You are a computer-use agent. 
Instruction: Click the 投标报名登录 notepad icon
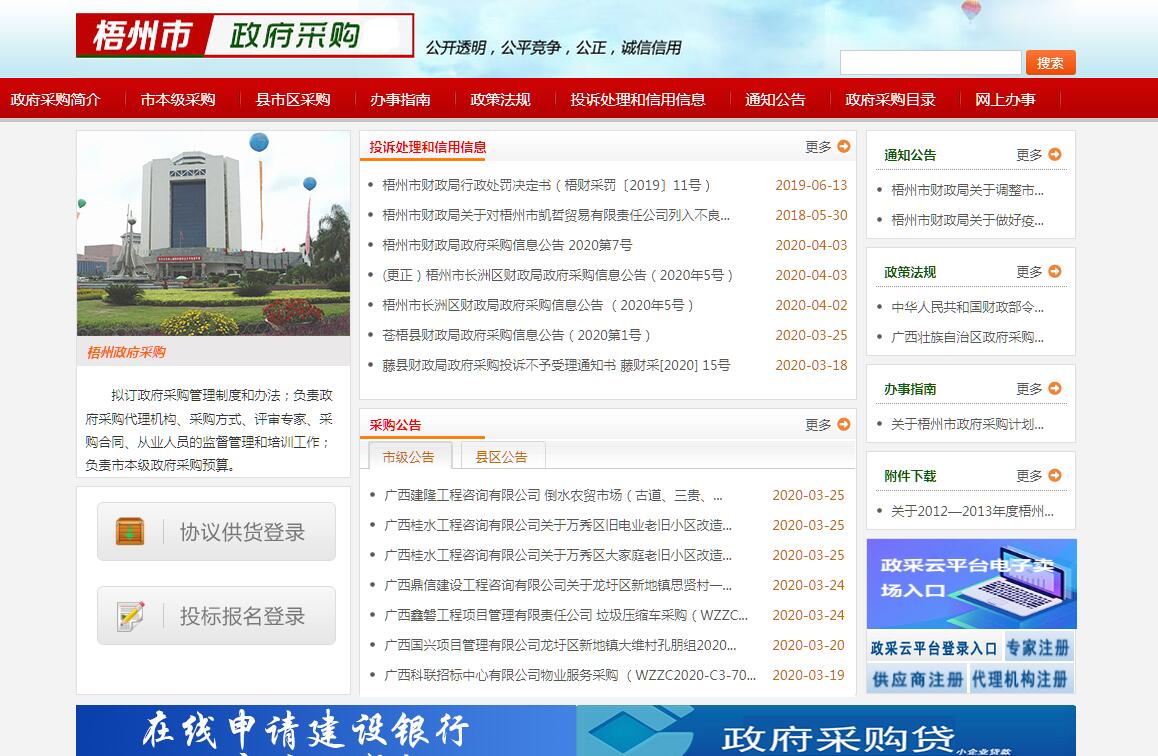point(130,616)
